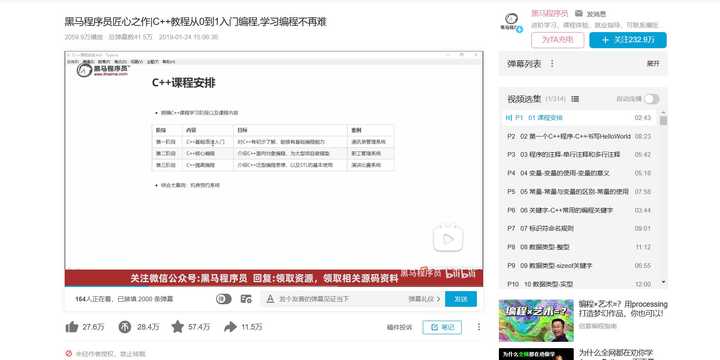Image resolution: width=720 pixels, height=360 pixels.
Task: Click the video title heading text
Action: (x=195, y=22)
